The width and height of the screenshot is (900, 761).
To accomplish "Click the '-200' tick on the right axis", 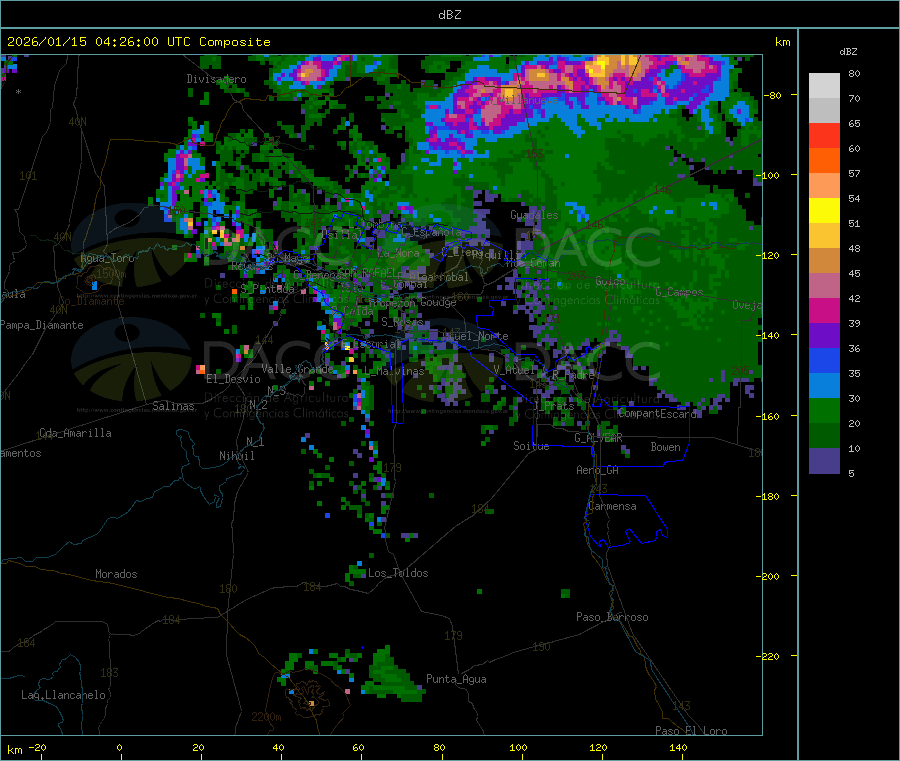I will pos(767,576).
